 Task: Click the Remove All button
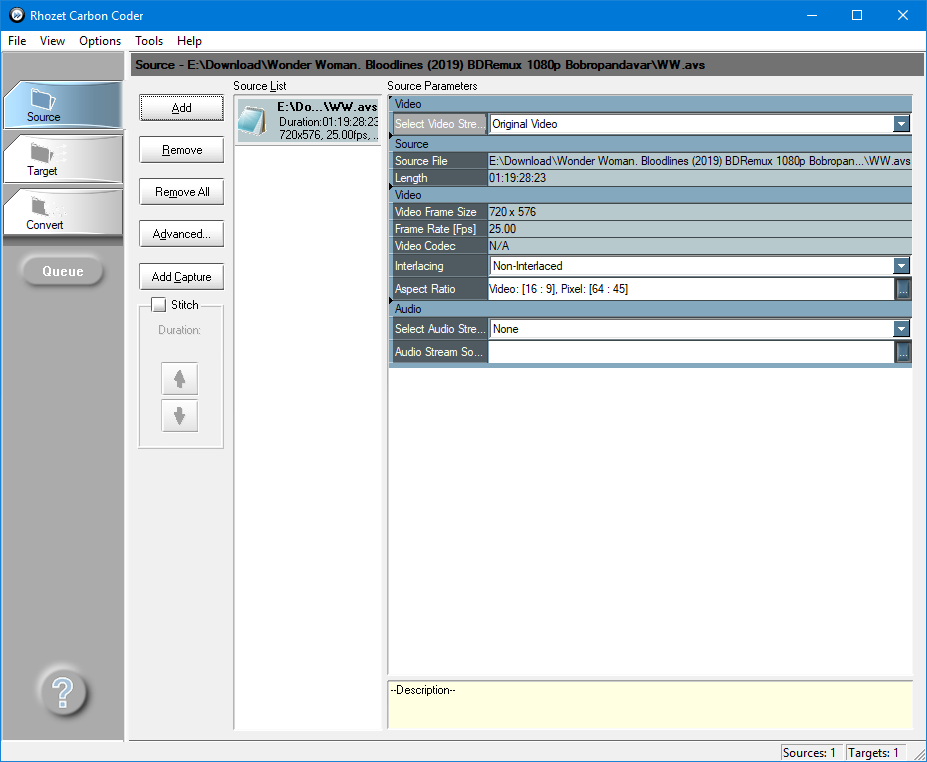coord(181,192)
